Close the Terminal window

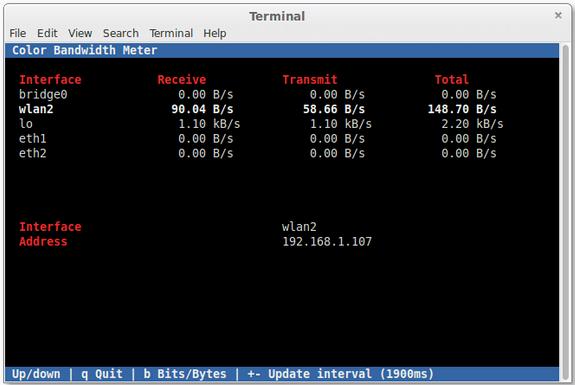click(x=558, y=15)
